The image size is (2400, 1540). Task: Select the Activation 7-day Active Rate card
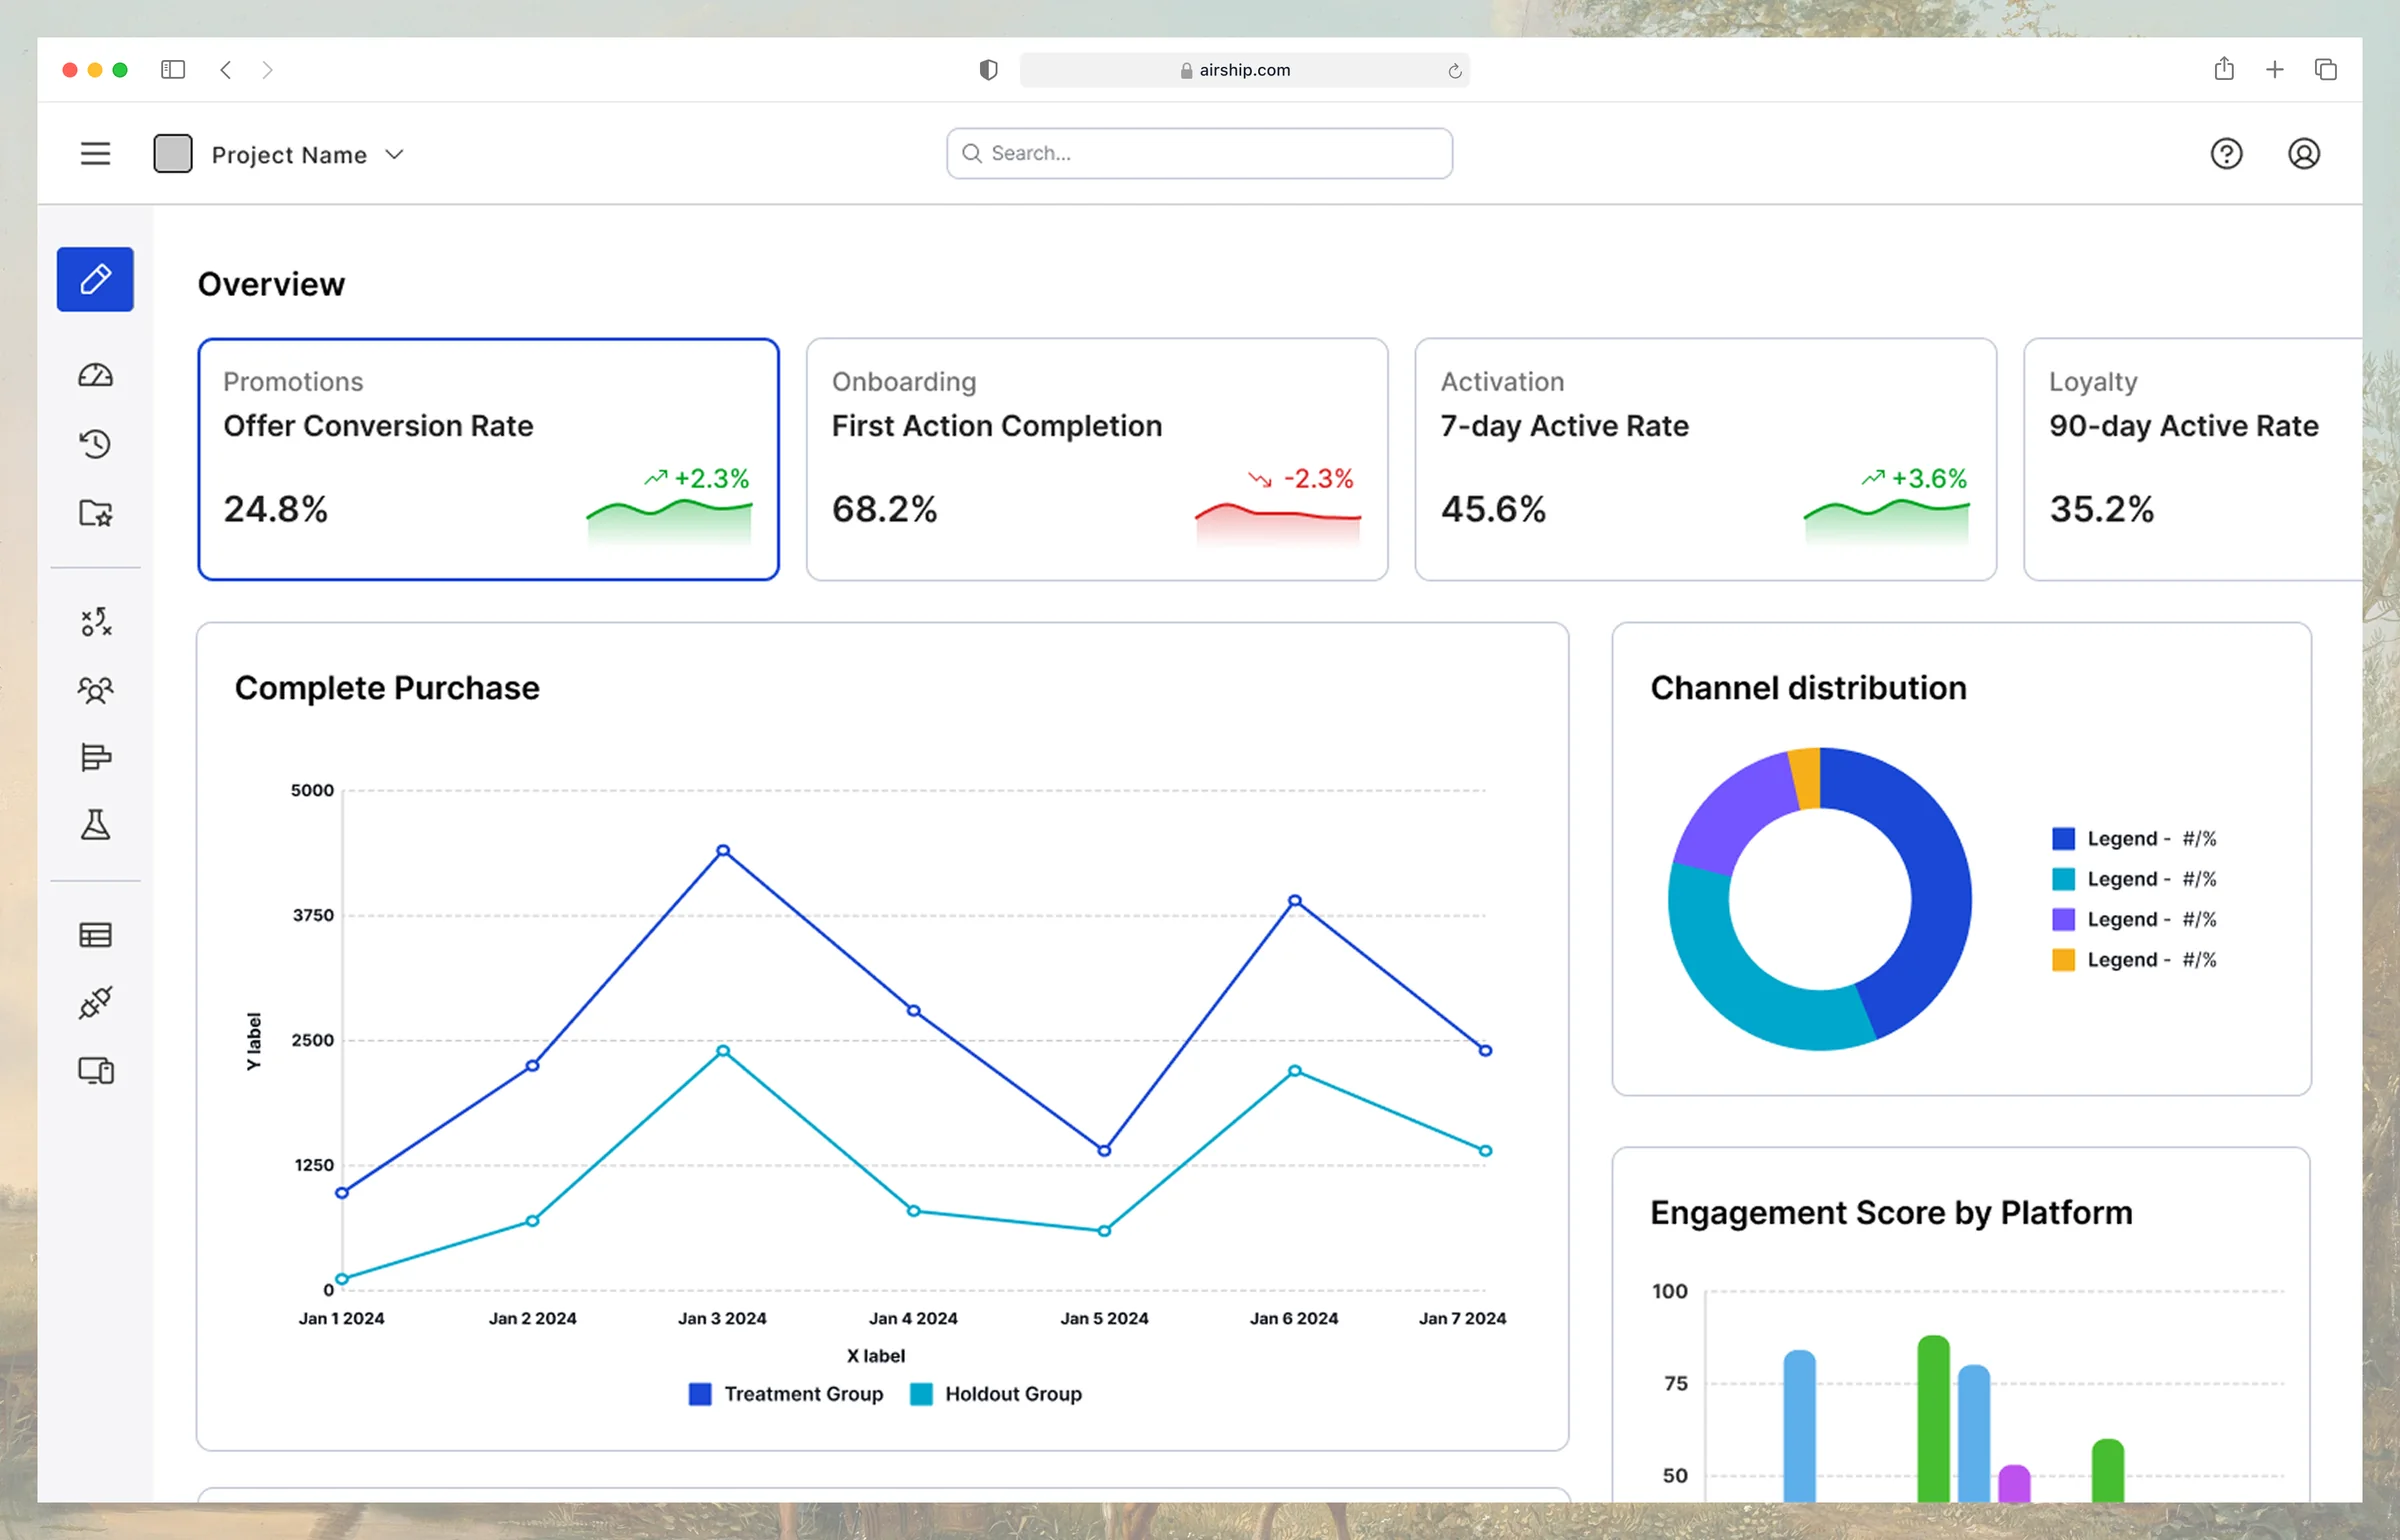1705,459
